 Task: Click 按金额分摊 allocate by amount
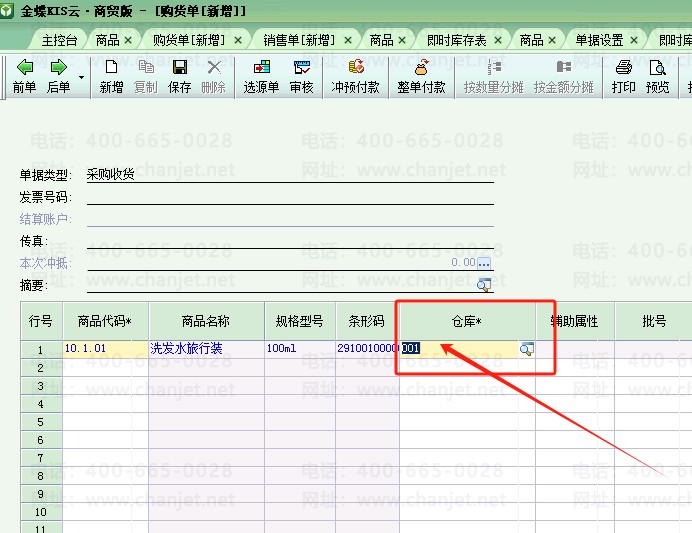564,76
